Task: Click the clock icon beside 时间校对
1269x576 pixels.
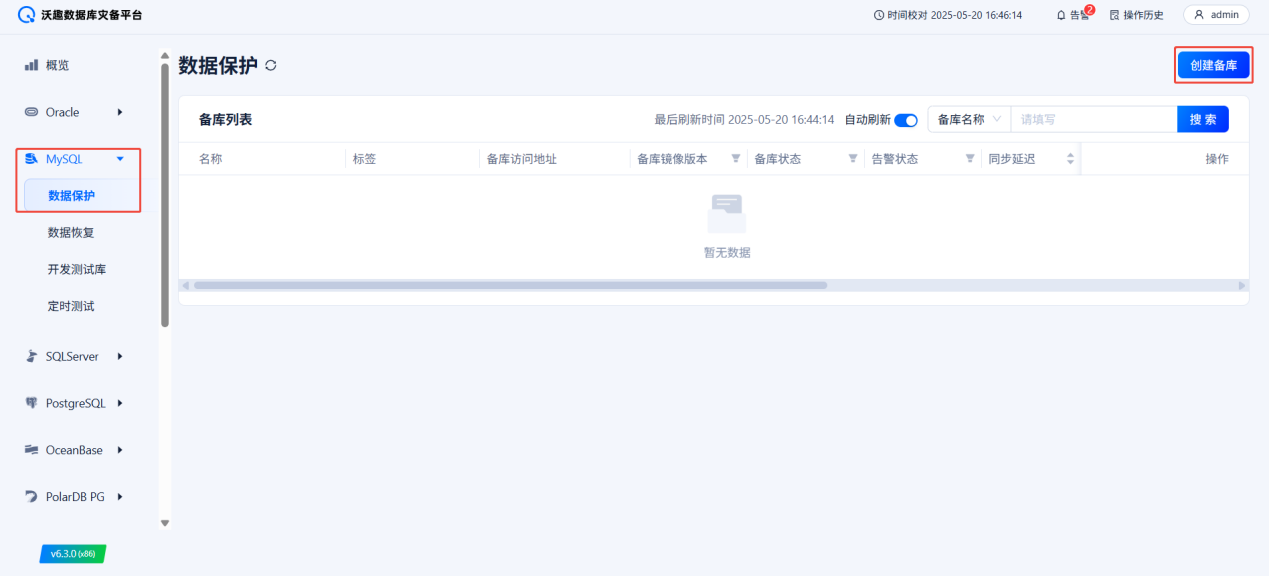Action: click(879, 15)
